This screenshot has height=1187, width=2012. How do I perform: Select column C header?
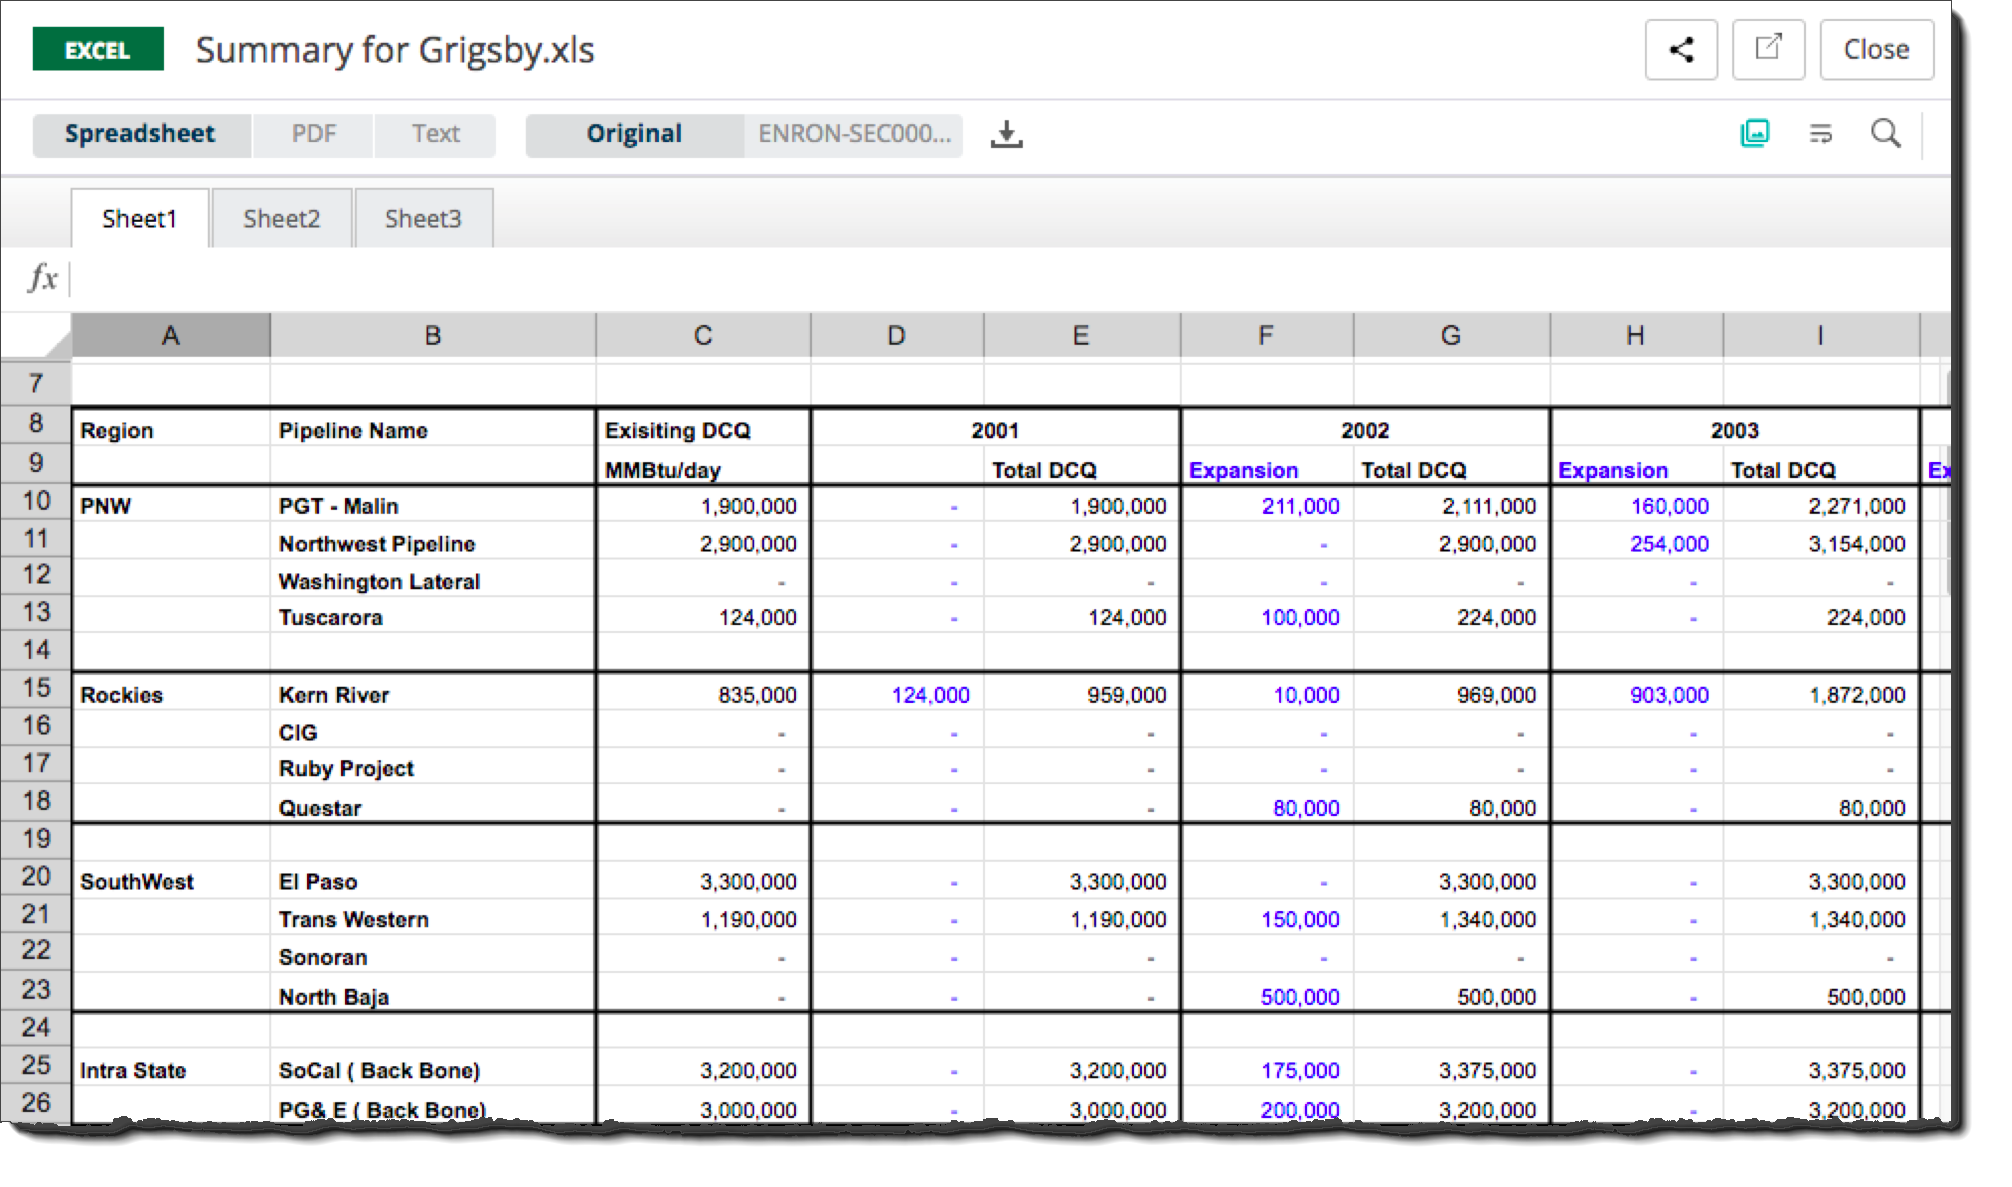click(x=703, y=336)
